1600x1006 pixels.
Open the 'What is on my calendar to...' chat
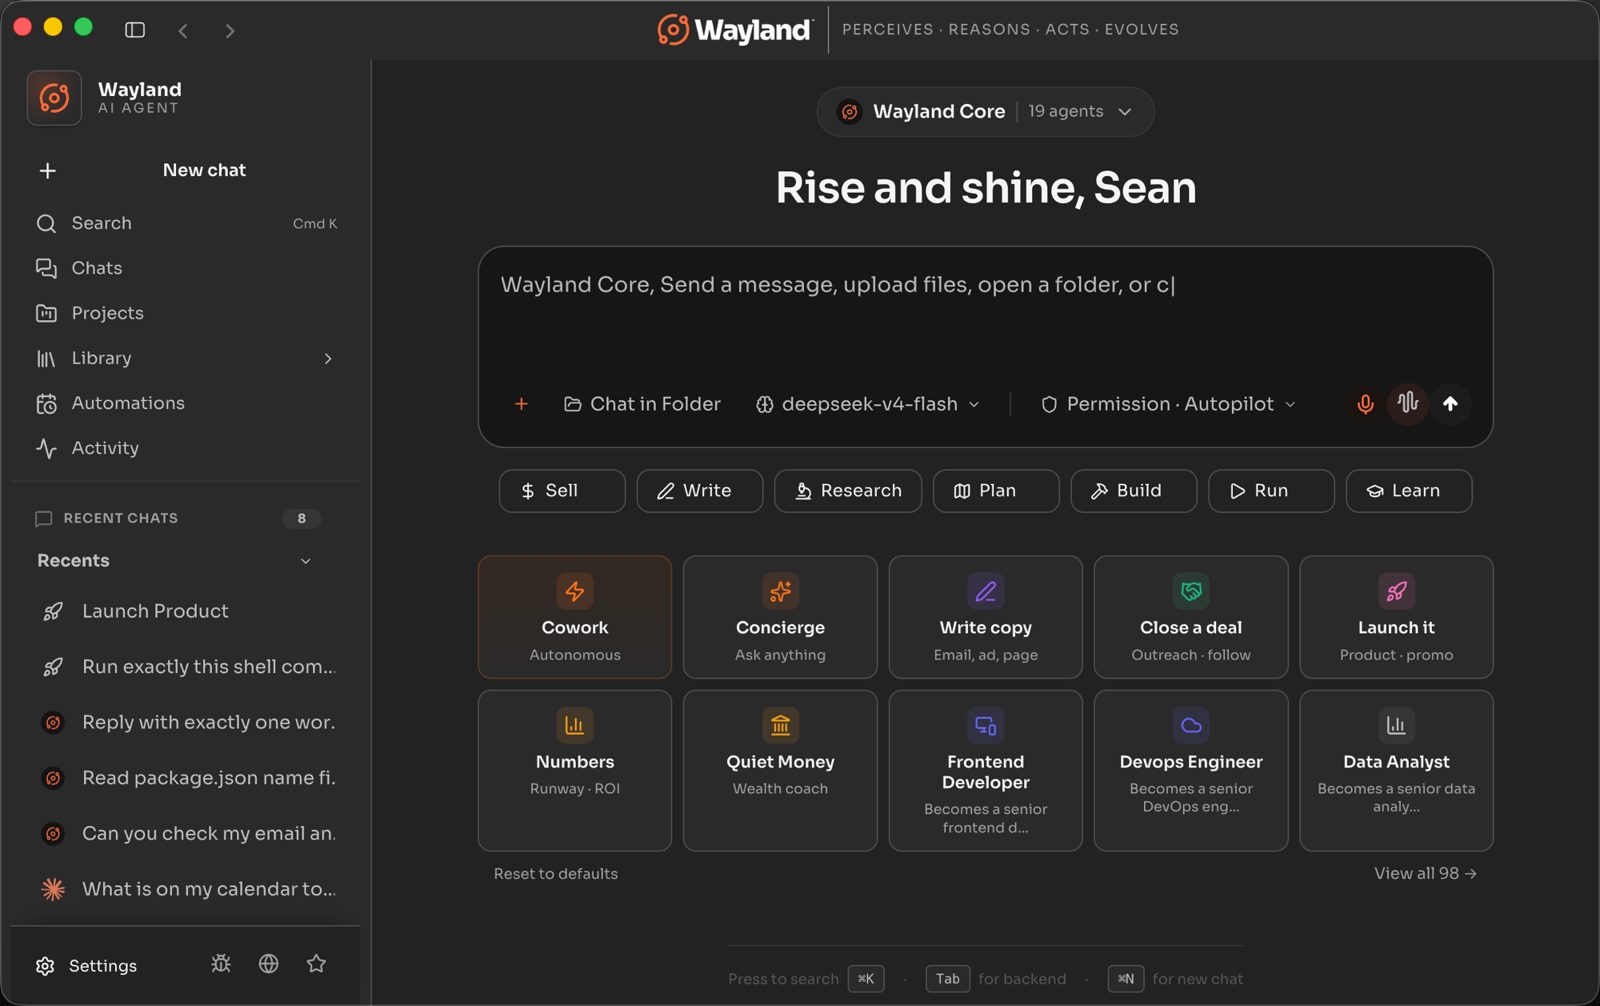pyautogui.click(x=186, y=889)
